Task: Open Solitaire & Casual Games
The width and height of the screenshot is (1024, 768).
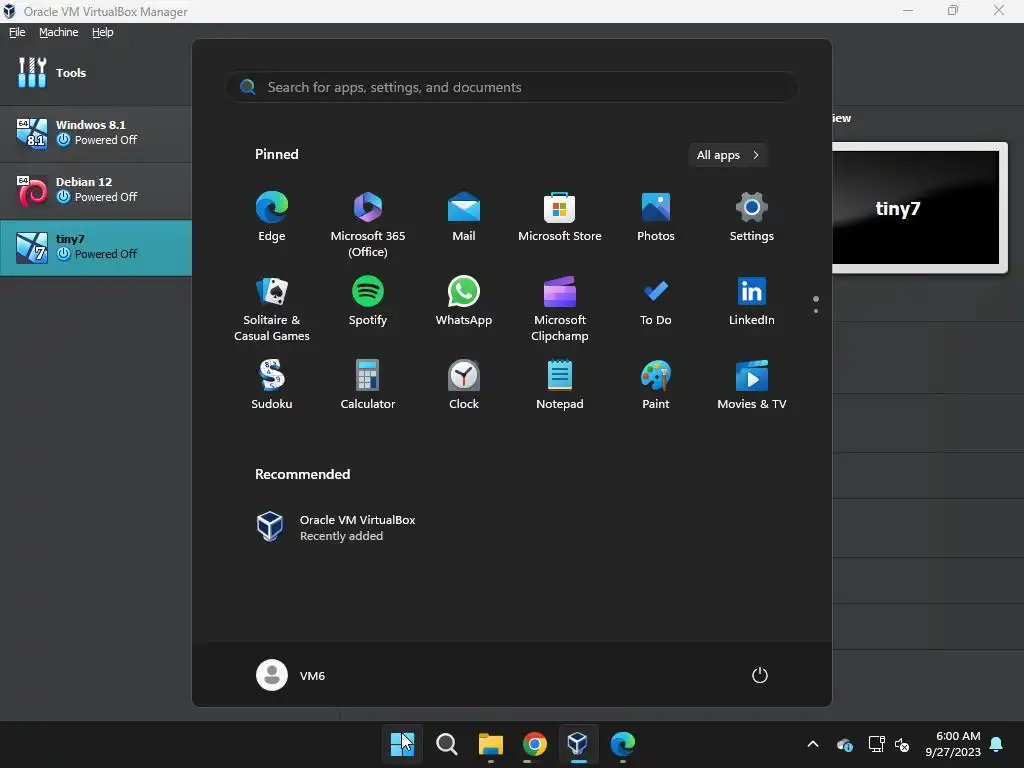Action: pyautogui.click(x=272, y=308)
